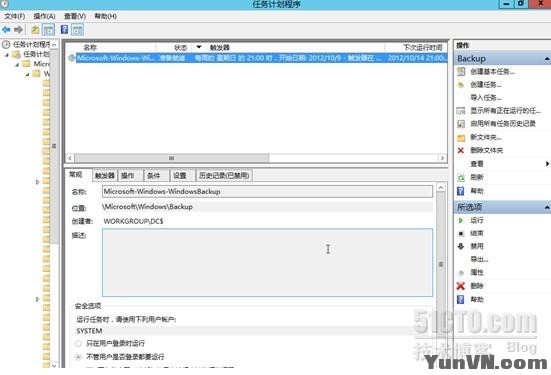The image size is (551, 375).
Task: Click the right arrow of task list scrollbar
Action: 442,158
